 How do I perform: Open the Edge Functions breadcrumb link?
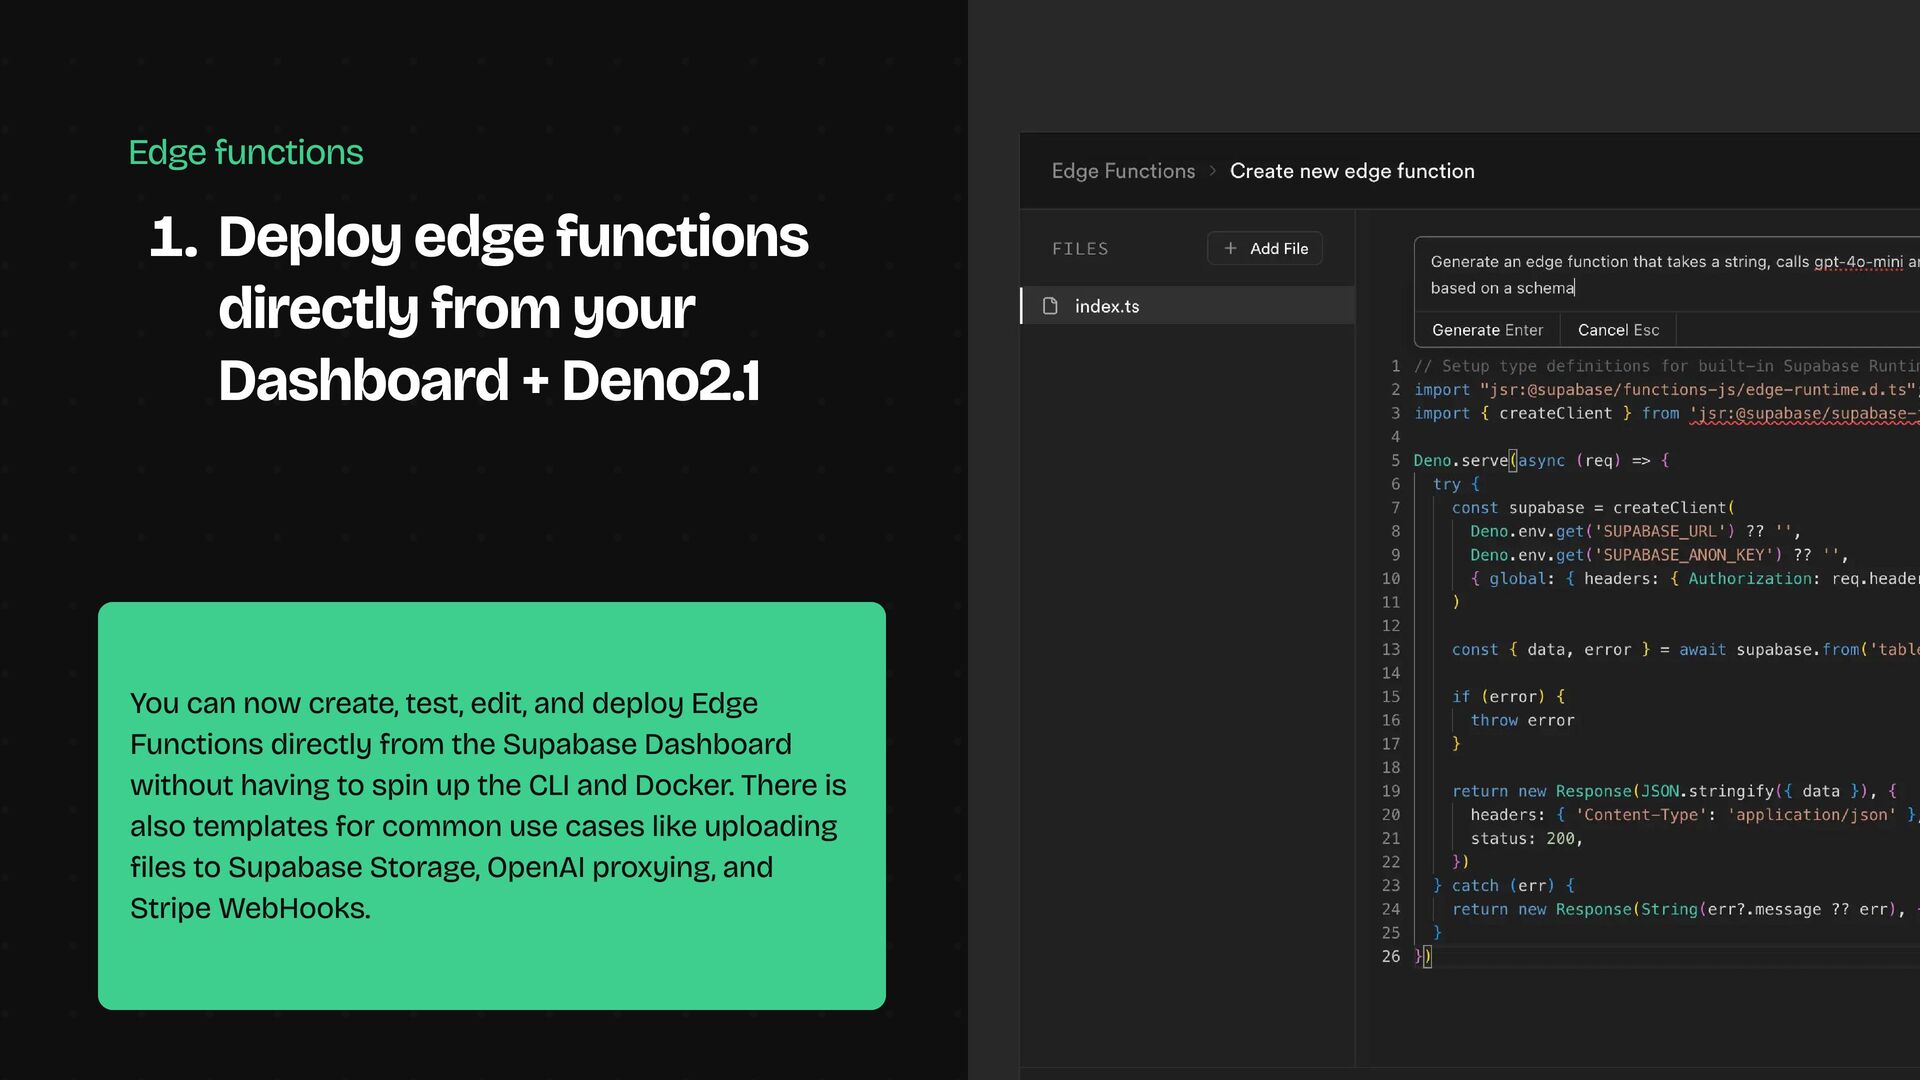click(1122, 171)
